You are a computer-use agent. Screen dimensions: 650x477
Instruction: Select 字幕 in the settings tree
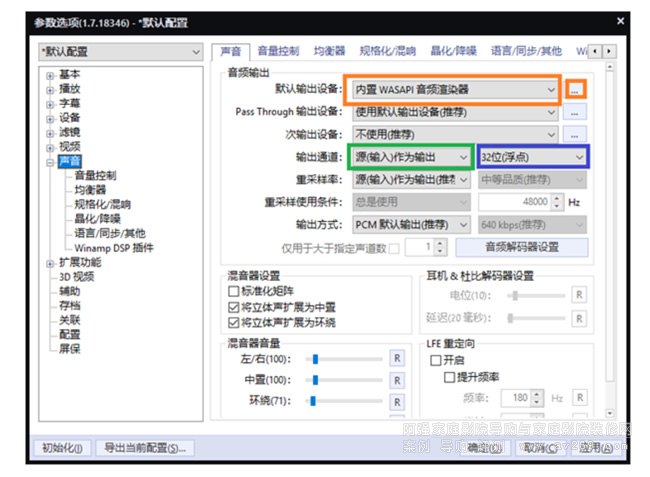pyautogui.click(x=70, y=103)
